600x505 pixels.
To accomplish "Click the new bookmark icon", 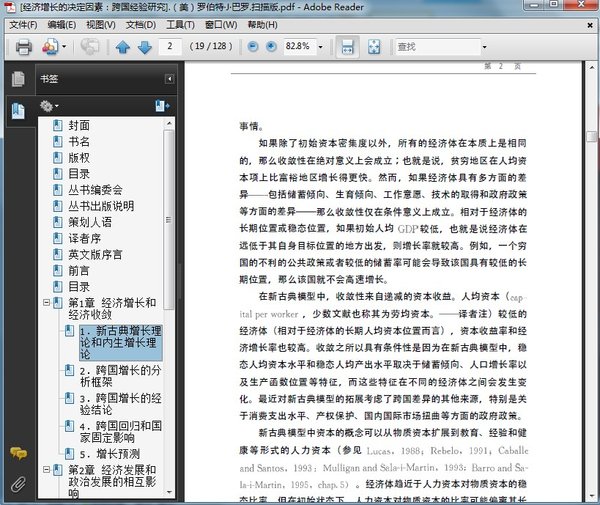I will (162, 105).
